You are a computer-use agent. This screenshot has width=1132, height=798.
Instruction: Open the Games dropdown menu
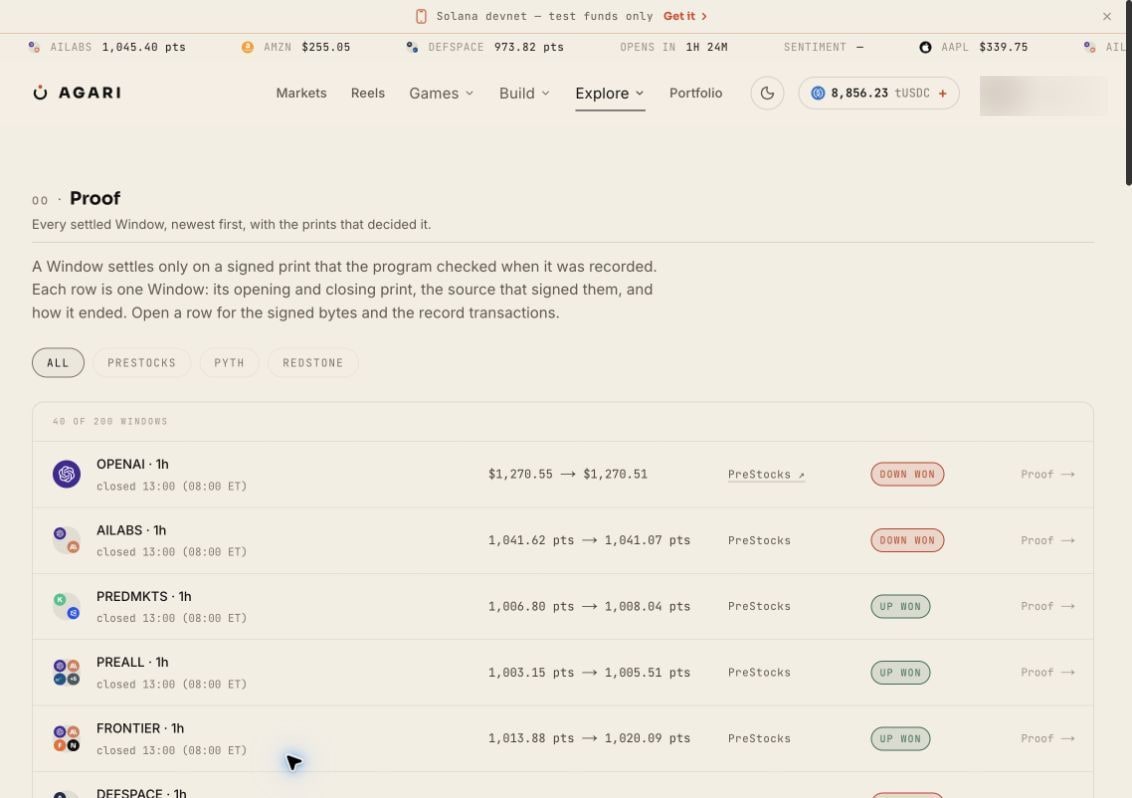coord(441,93)
